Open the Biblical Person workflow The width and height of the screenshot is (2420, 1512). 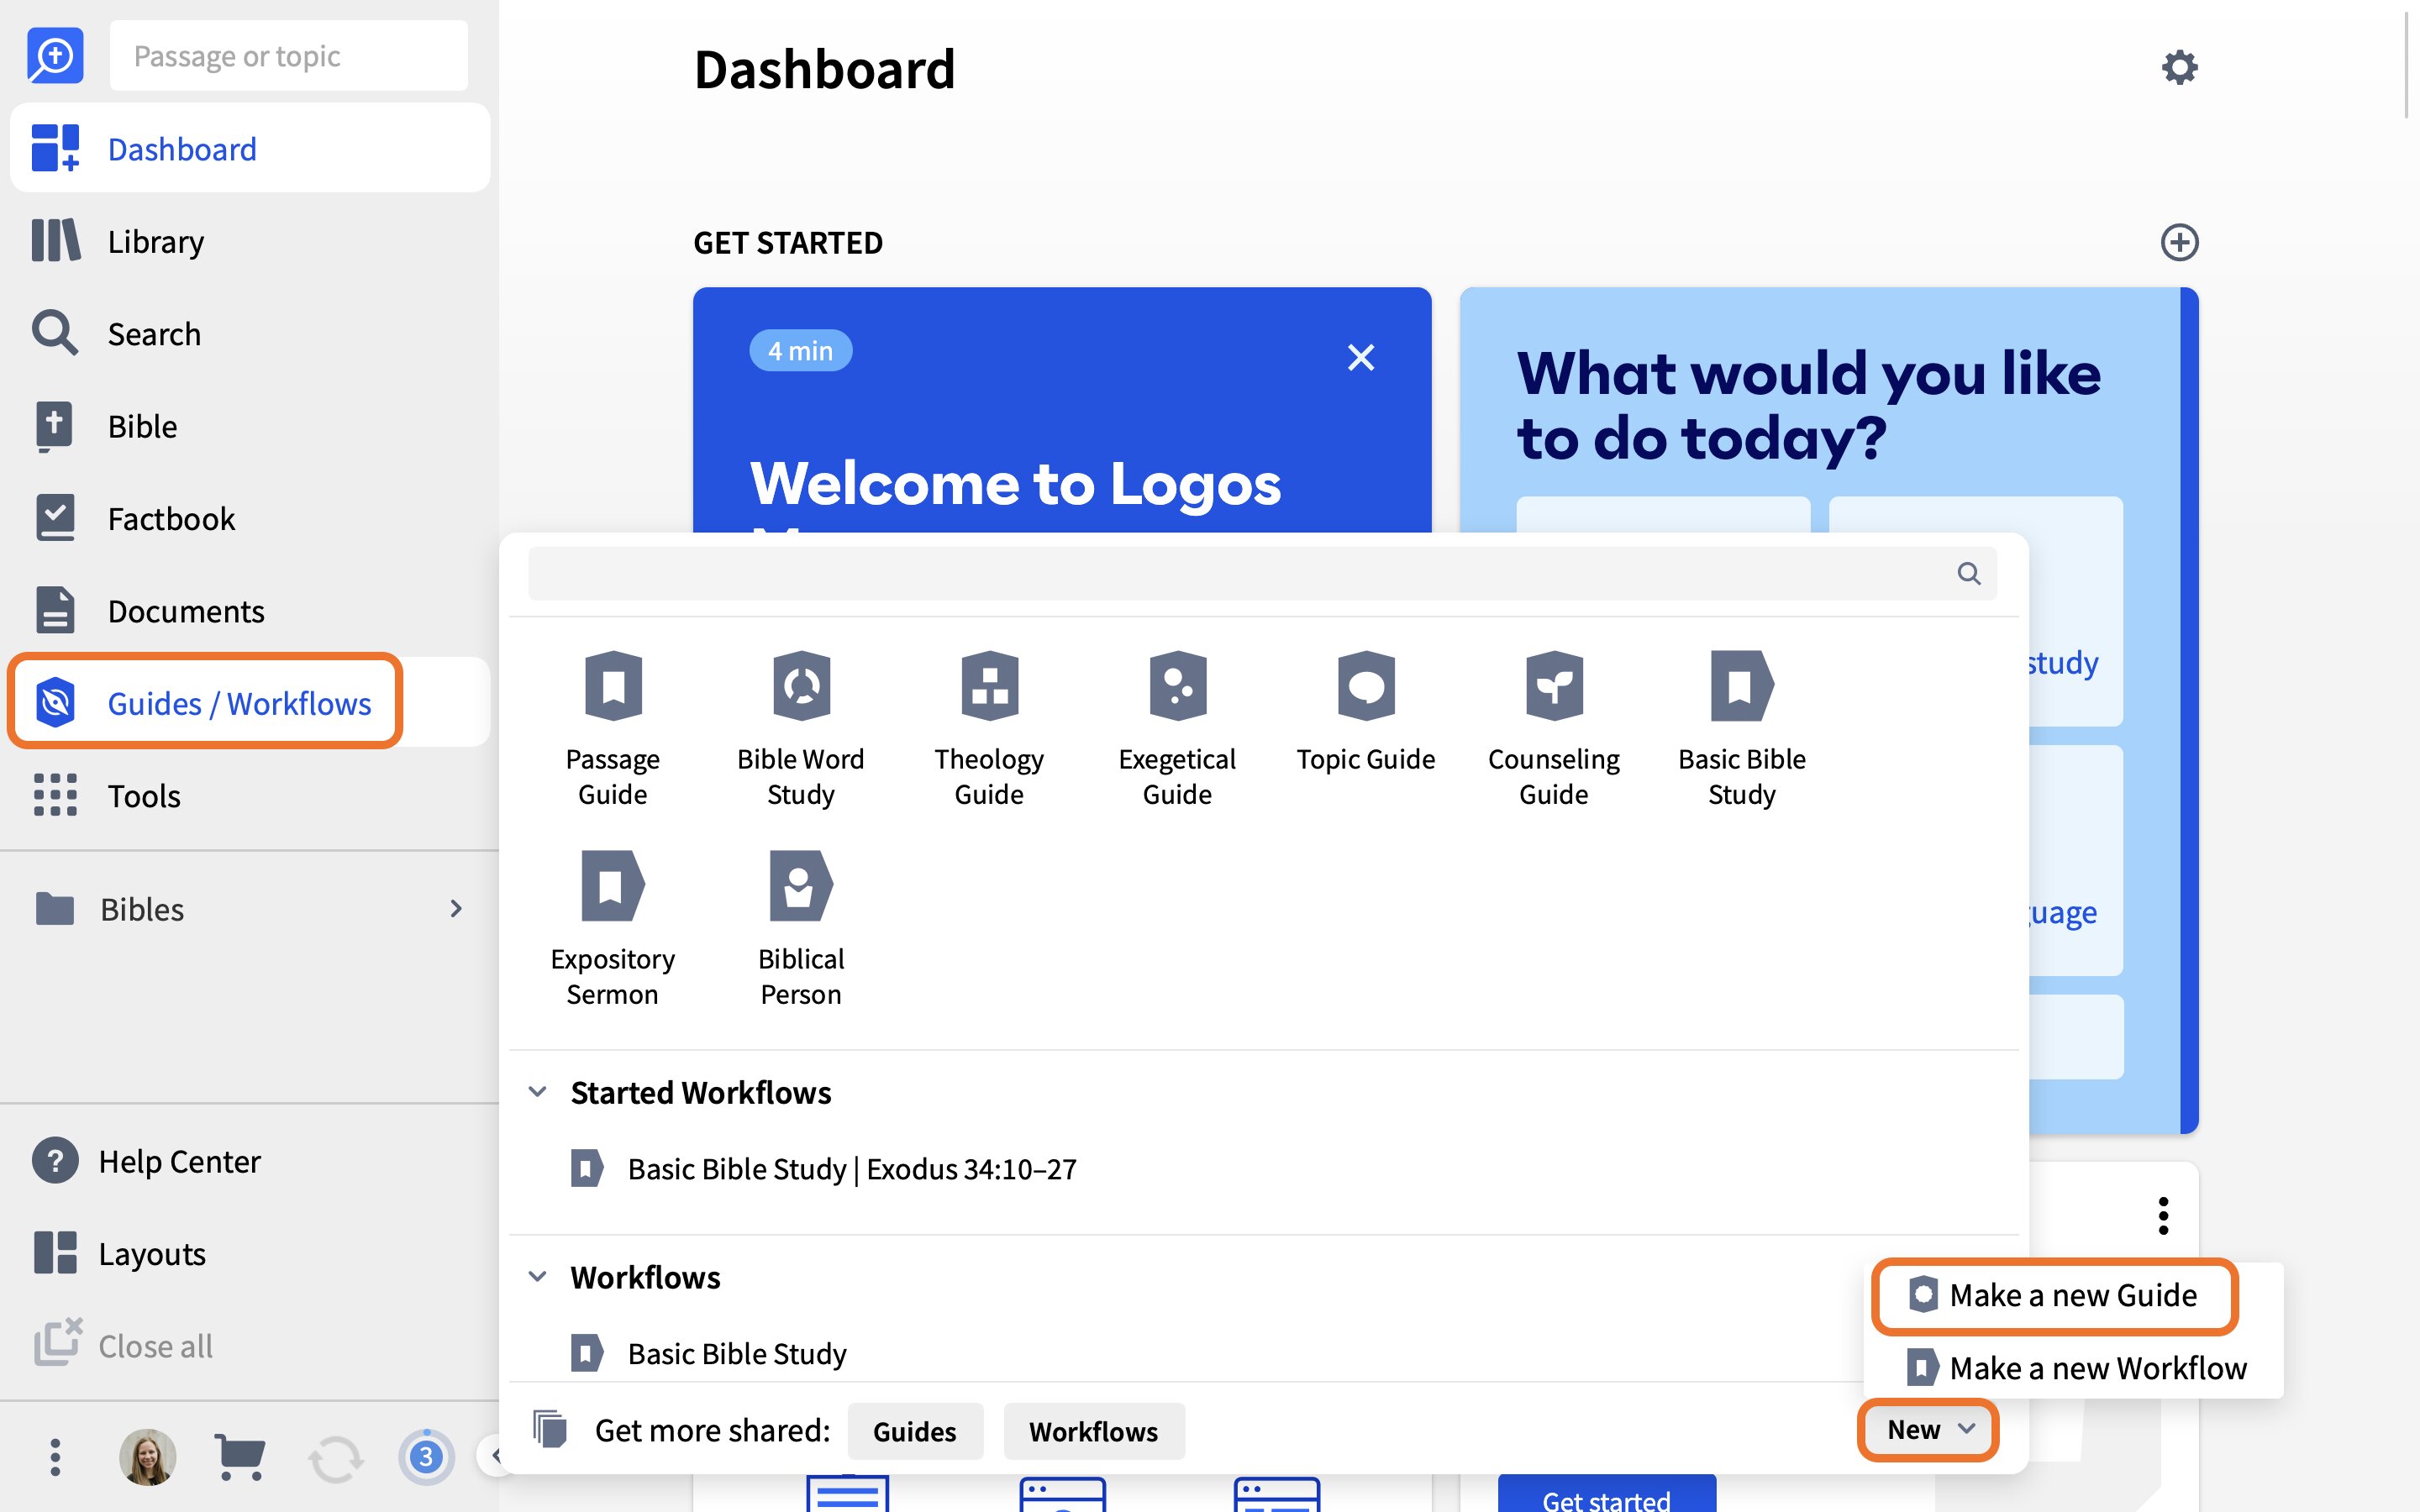point(800,929)
